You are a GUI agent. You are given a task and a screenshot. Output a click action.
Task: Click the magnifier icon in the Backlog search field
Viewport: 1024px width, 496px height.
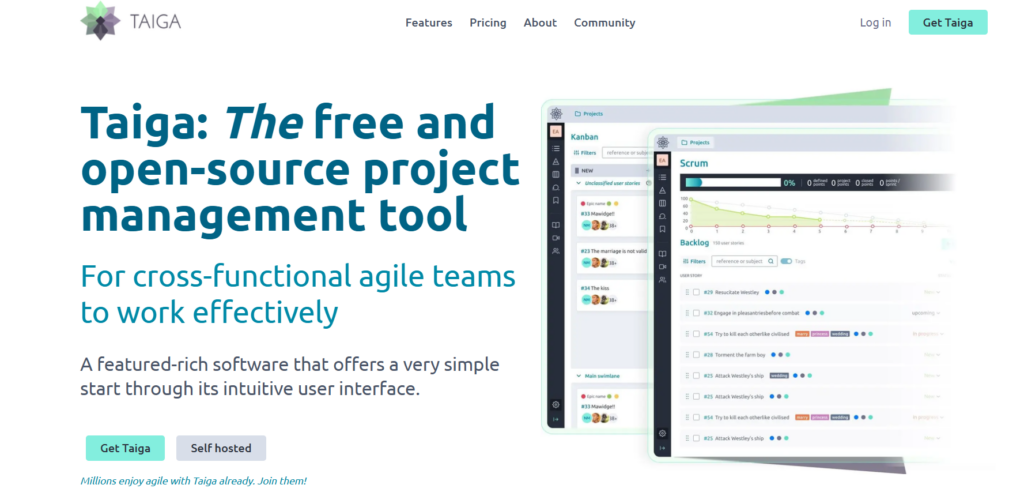click(771, 261)
